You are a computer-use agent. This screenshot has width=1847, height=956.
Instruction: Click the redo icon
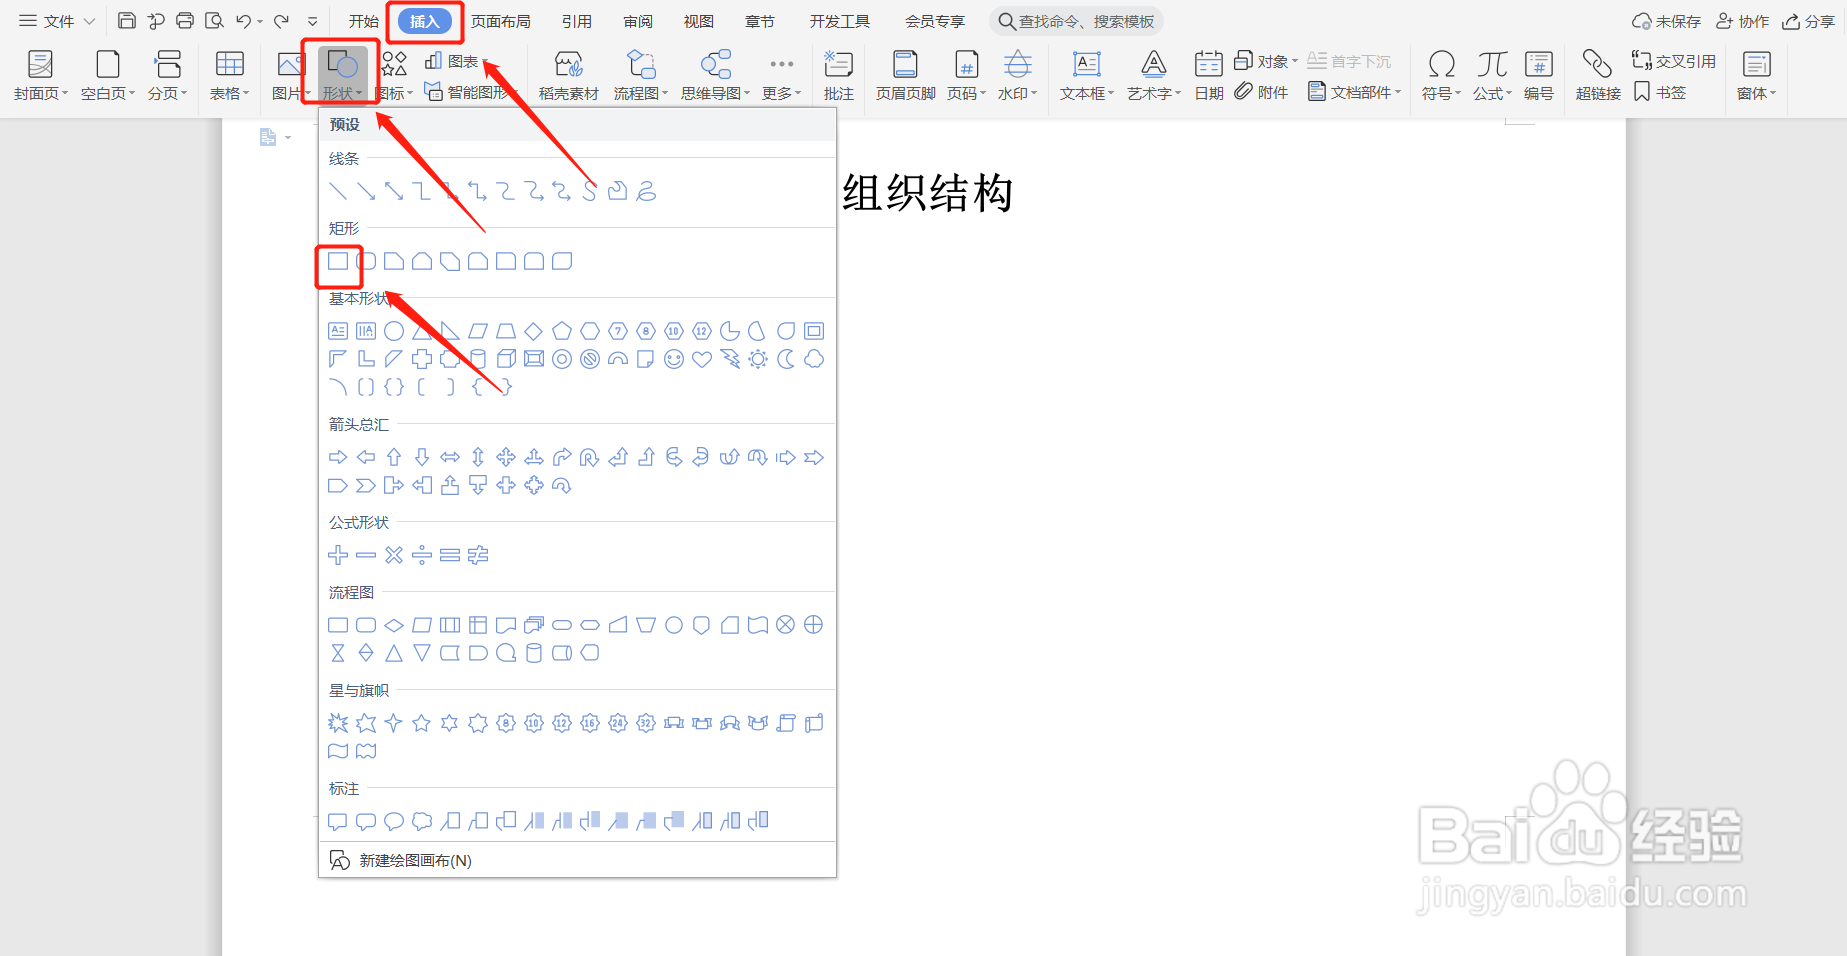[282, 21]
